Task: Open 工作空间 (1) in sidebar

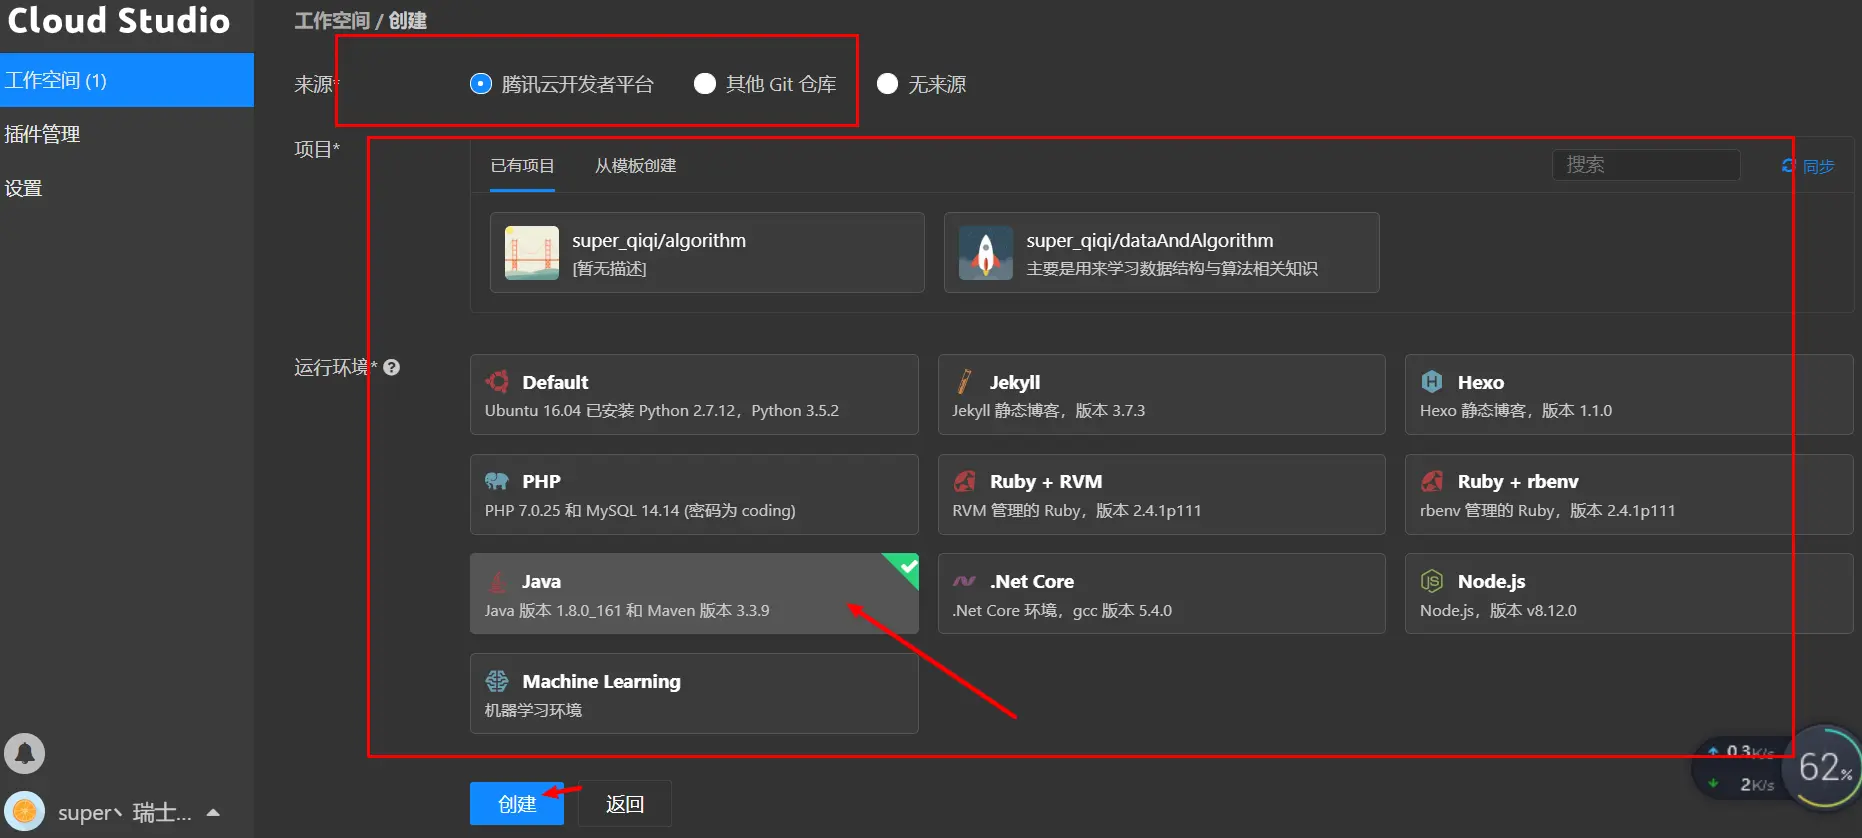Action: pyautogui.click(x=127, y=80)
